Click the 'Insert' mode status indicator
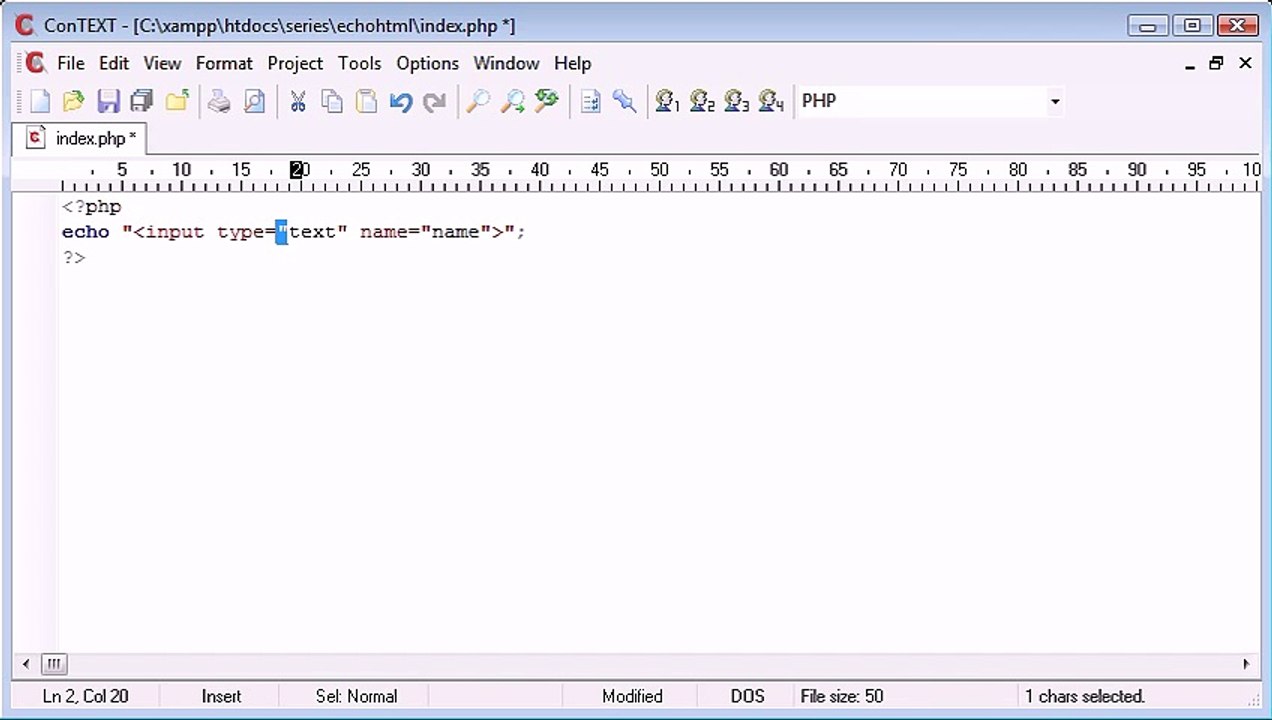This screenshot has width=1272, height=720. tap(221, 696)
